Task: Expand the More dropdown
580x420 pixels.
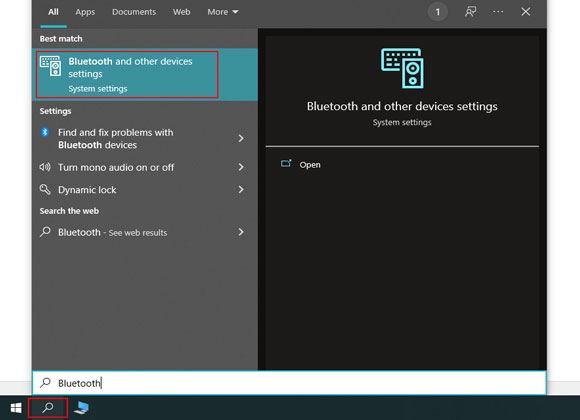Action: coord(223,12)
